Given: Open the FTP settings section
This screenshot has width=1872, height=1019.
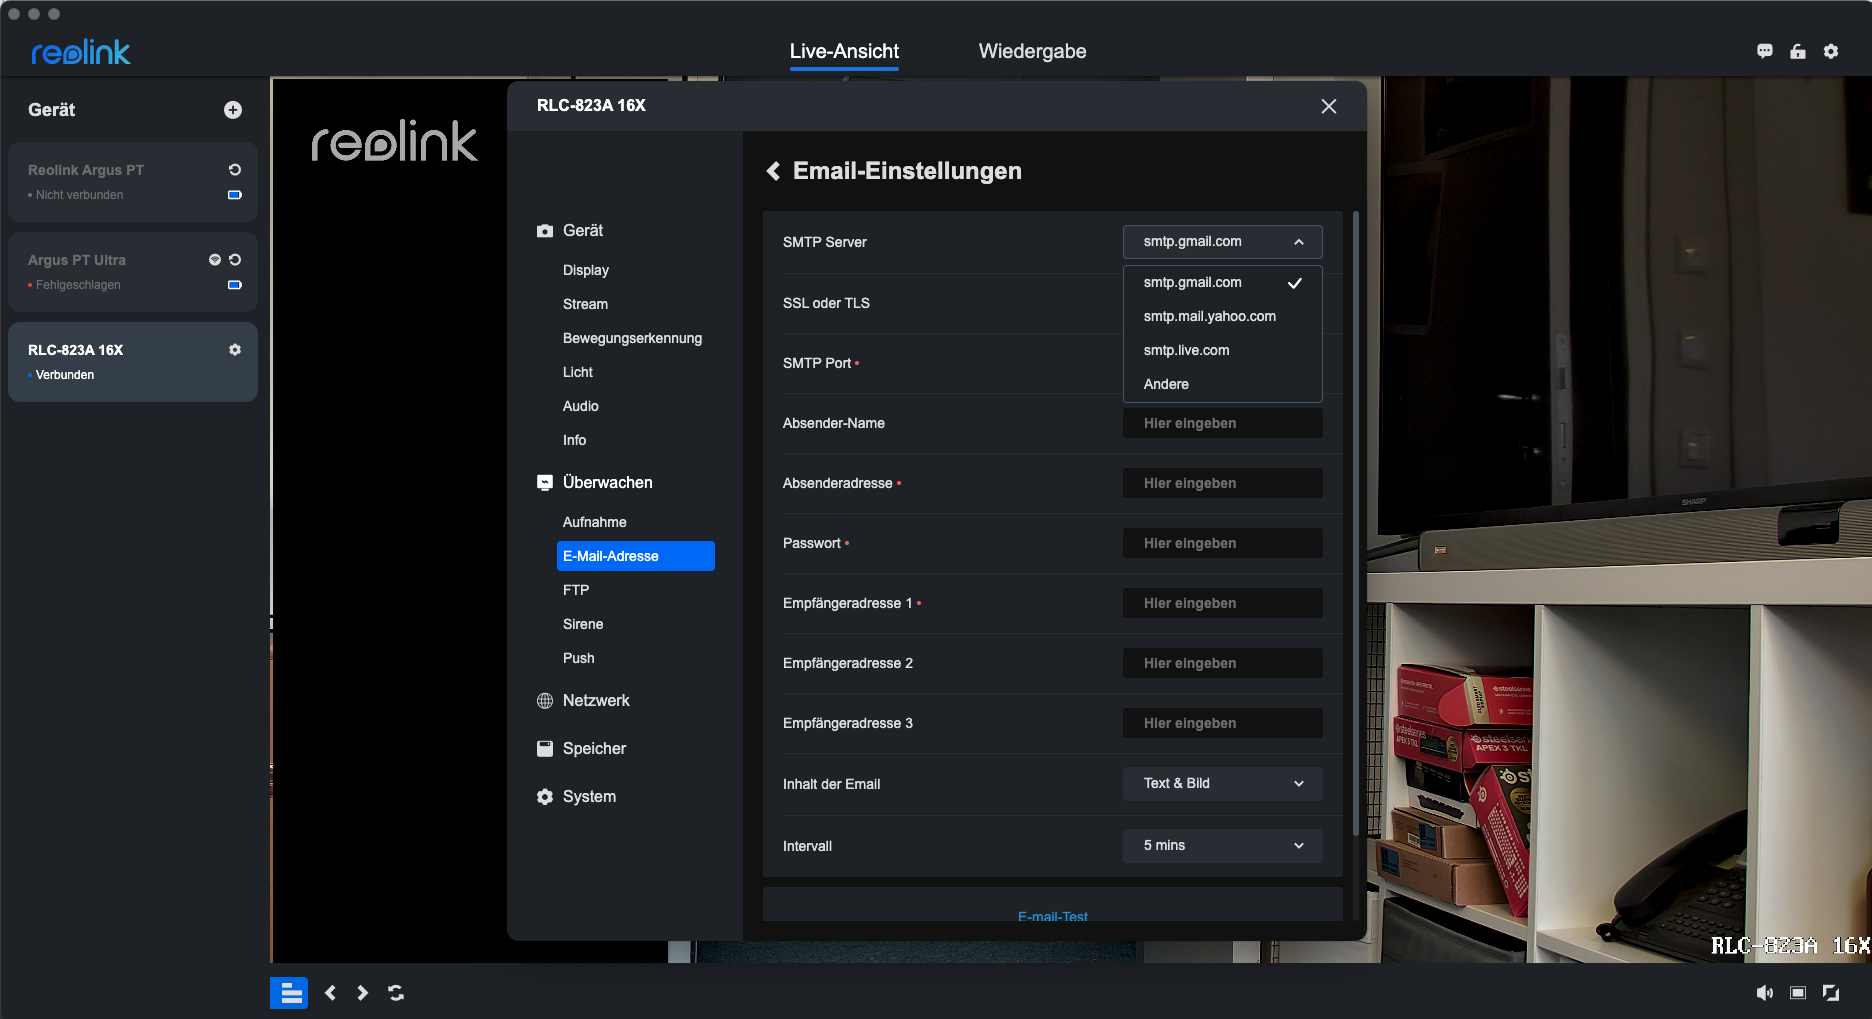Looking at the screenshot, I should tap(576, 591).
